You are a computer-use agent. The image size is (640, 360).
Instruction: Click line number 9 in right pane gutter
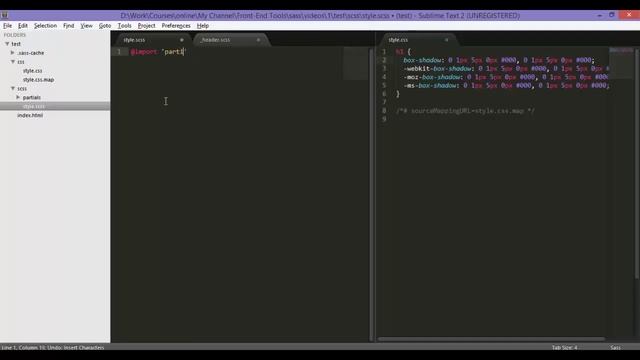click(384, 119)
